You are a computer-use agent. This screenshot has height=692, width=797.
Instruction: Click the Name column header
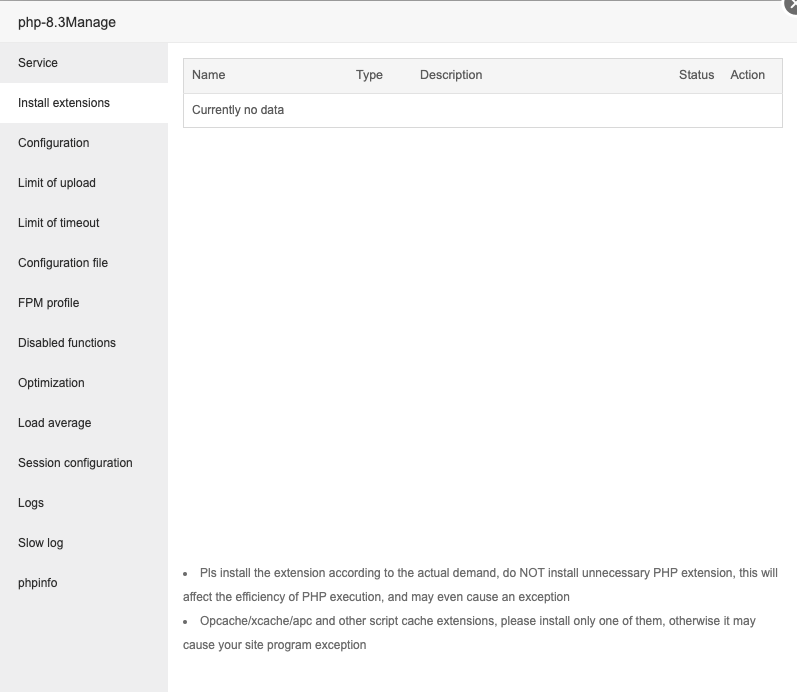point(209,75)
